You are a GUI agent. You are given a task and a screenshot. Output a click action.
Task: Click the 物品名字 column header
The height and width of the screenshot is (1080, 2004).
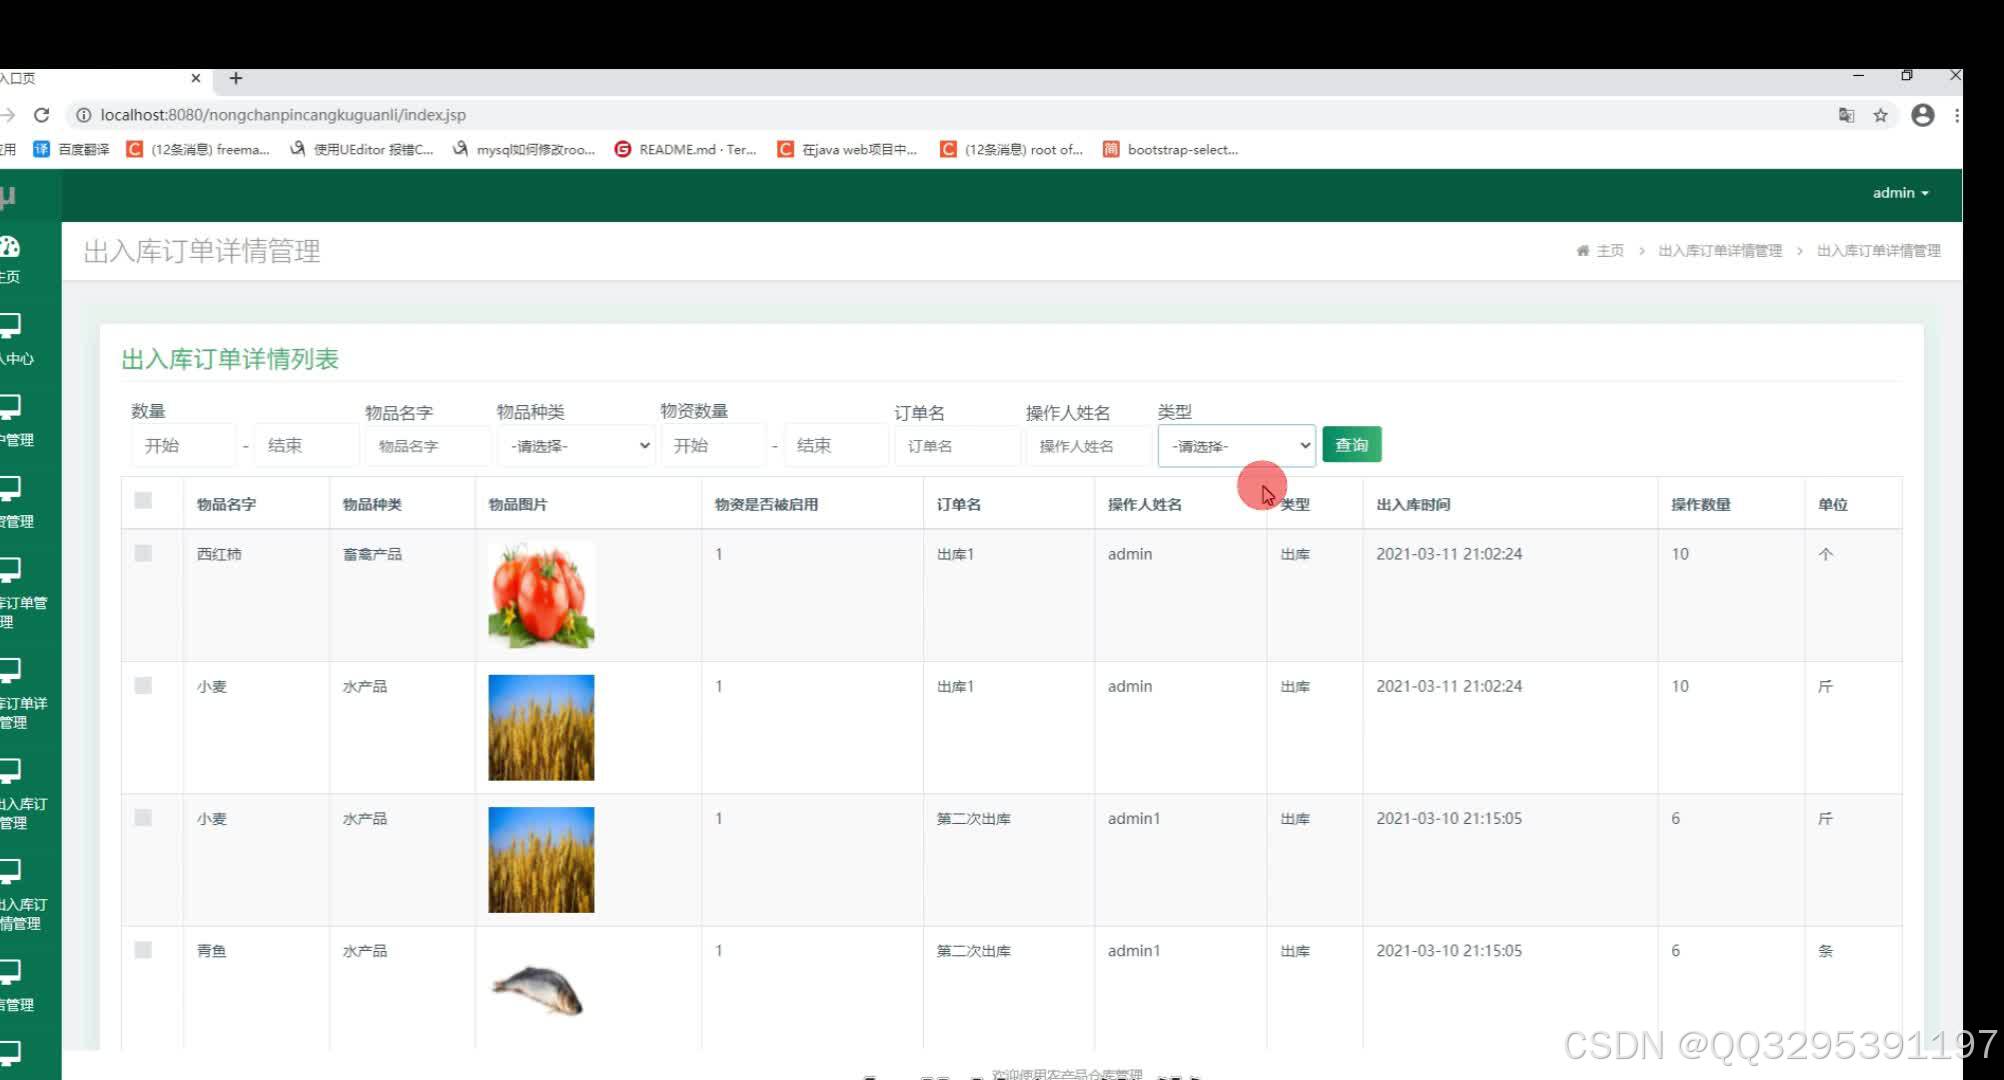coord(226,505)
